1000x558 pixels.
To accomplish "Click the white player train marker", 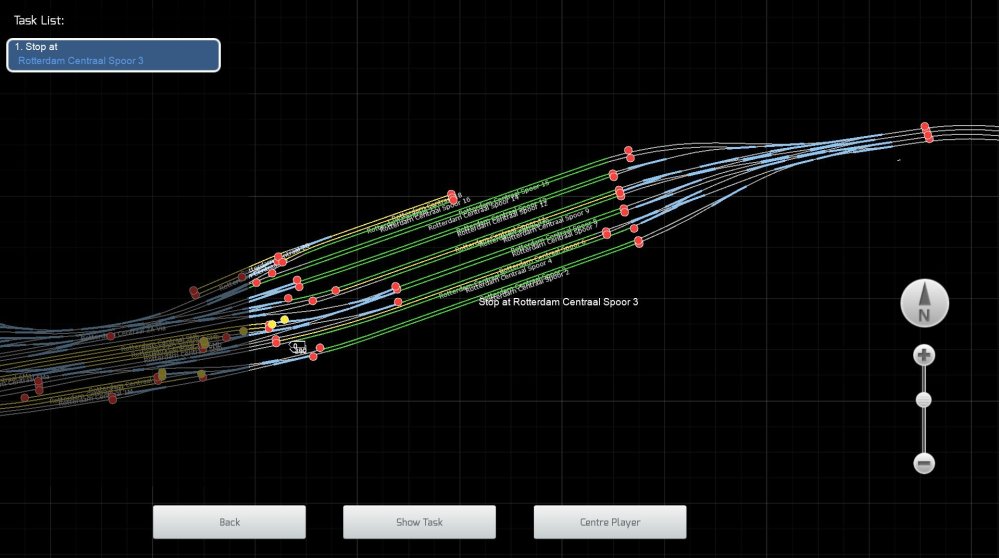I will coord(297,347).
